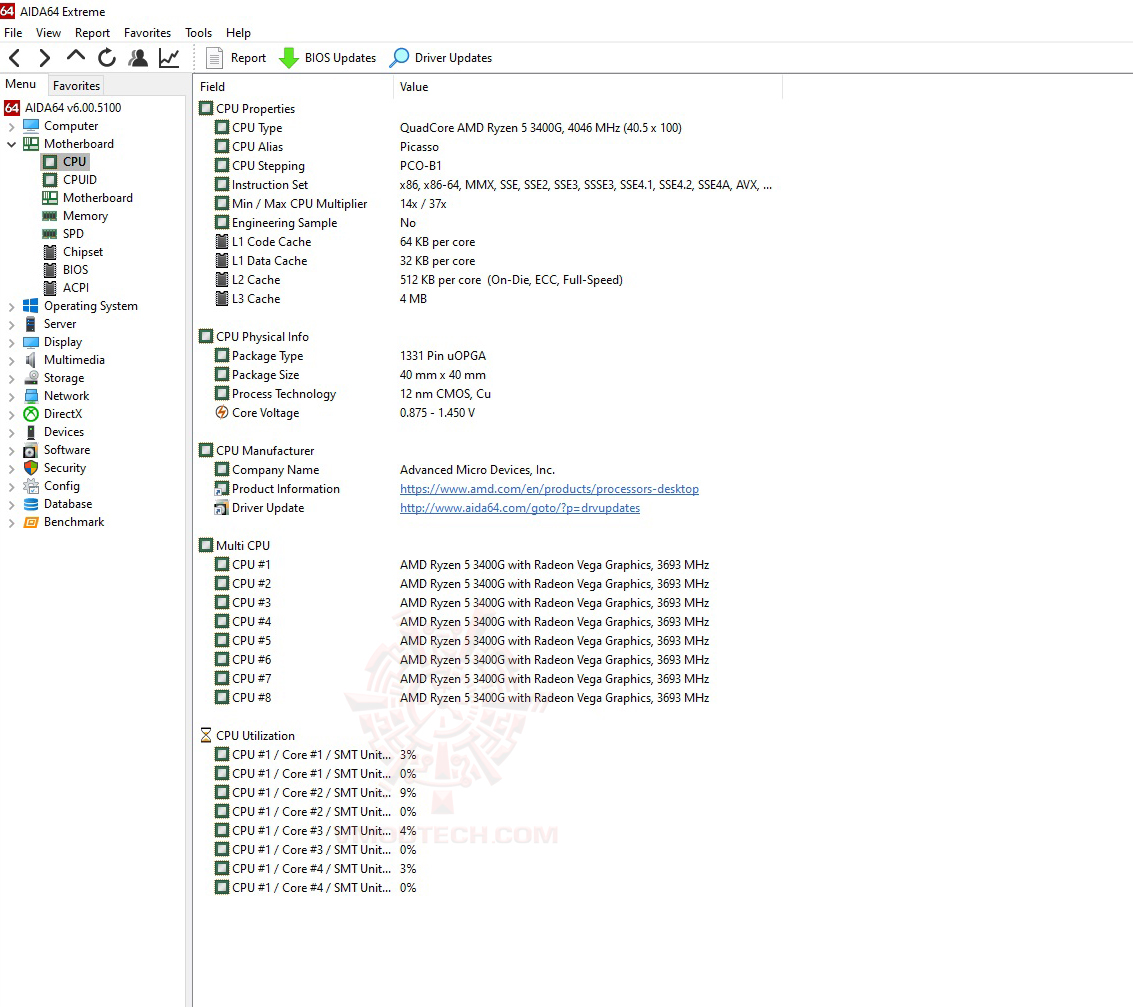This screenshot has height=1007, width=1133.
Task: Open the AMD desktop processors product link
Action: tap(549, 489)
